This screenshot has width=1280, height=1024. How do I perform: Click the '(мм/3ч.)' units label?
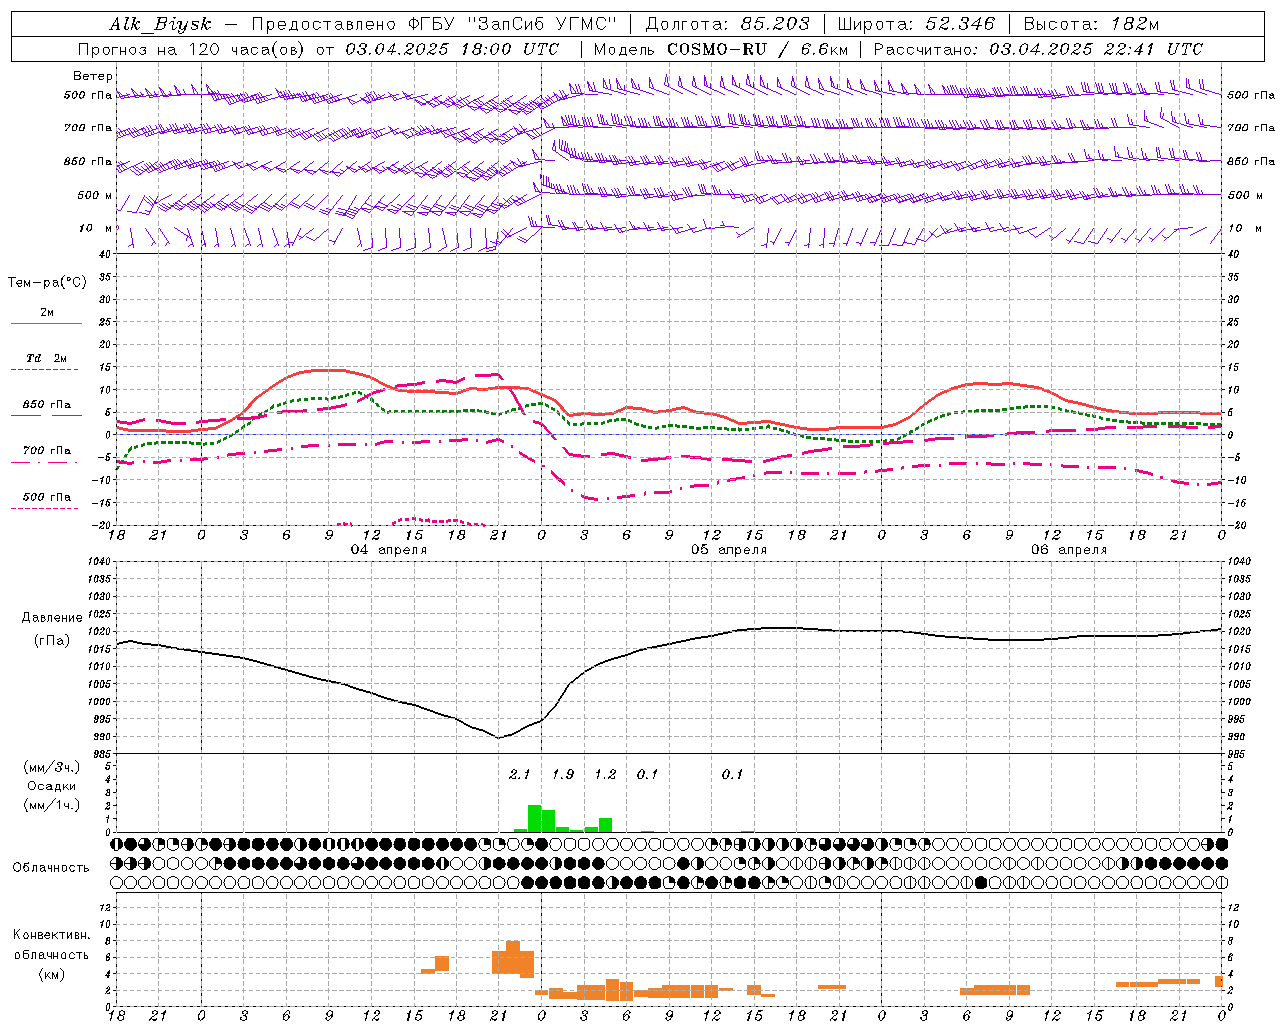[52, 768]
